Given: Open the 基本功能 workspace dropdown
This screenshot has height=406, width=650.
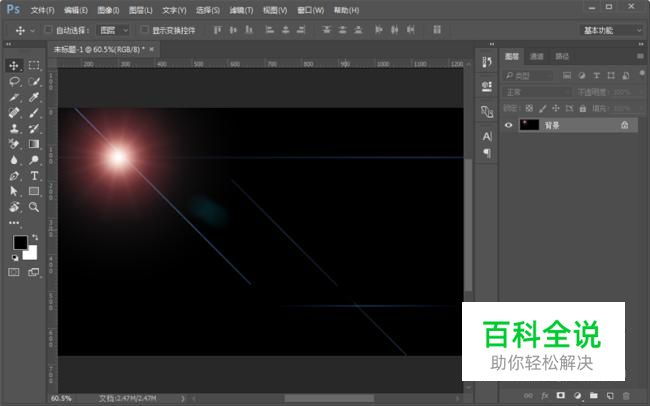Looking at the screenshot, I should point(611,30).
